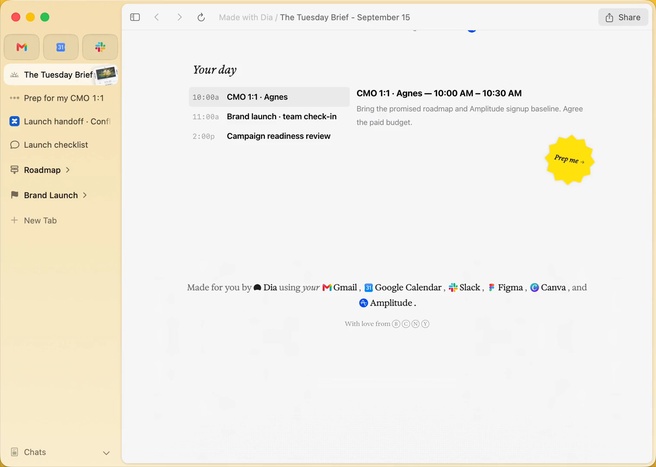Screen dimensions: 656x467
Task: Click the Slack link in footer
Action: click(x=464, y=287)
